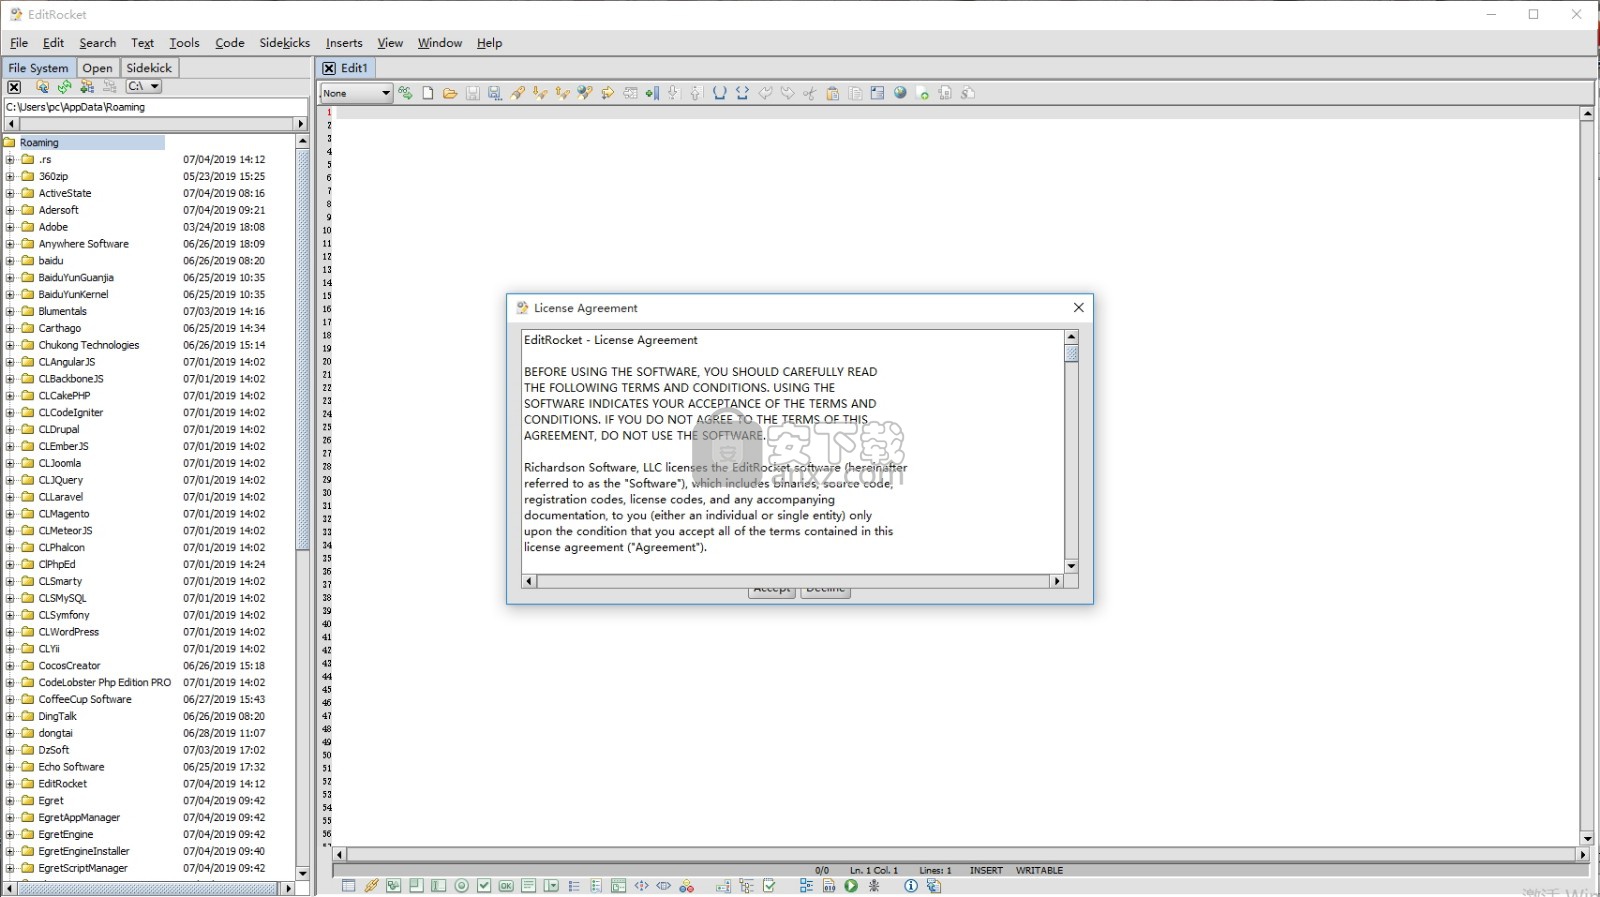Screen dimensions: 1600x897
Task: Open the None language dropdown
Action: [x=356, y=93]
